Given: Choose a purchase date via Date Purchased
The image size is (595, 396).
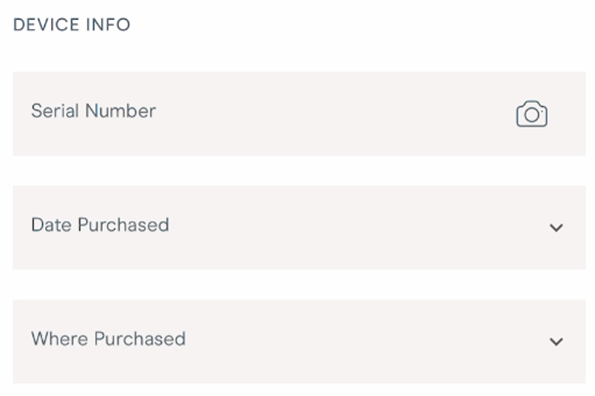Looking at the screenshot, I should (299, 227).
